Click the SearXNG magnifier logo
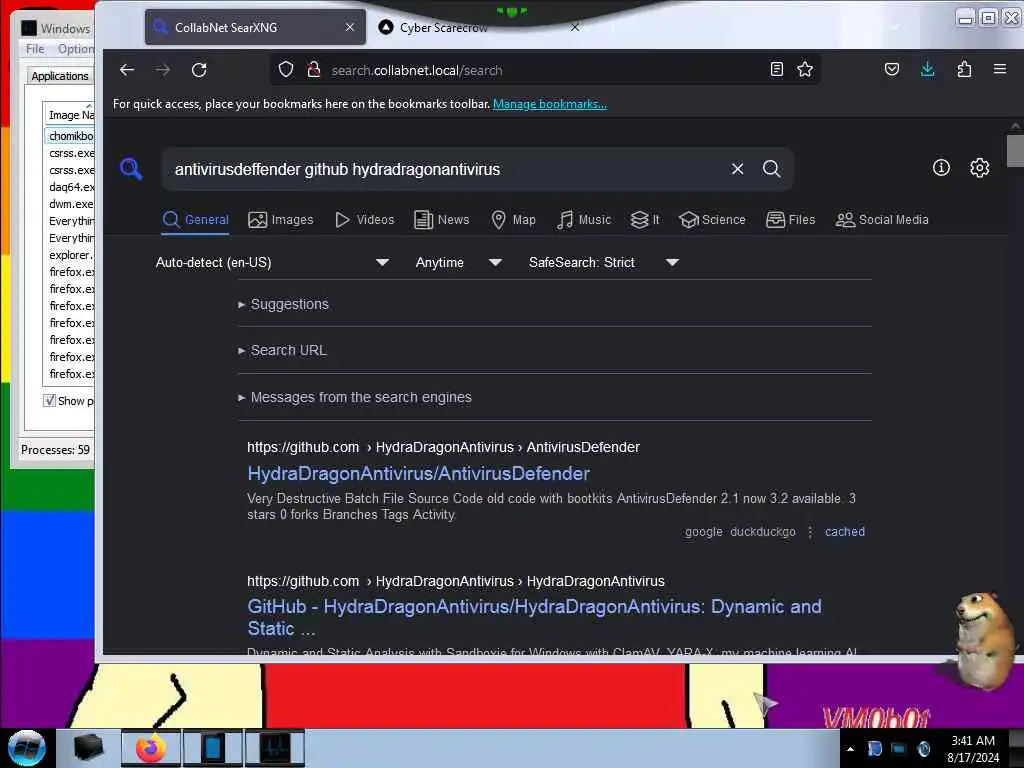 (x=131, y=168)
